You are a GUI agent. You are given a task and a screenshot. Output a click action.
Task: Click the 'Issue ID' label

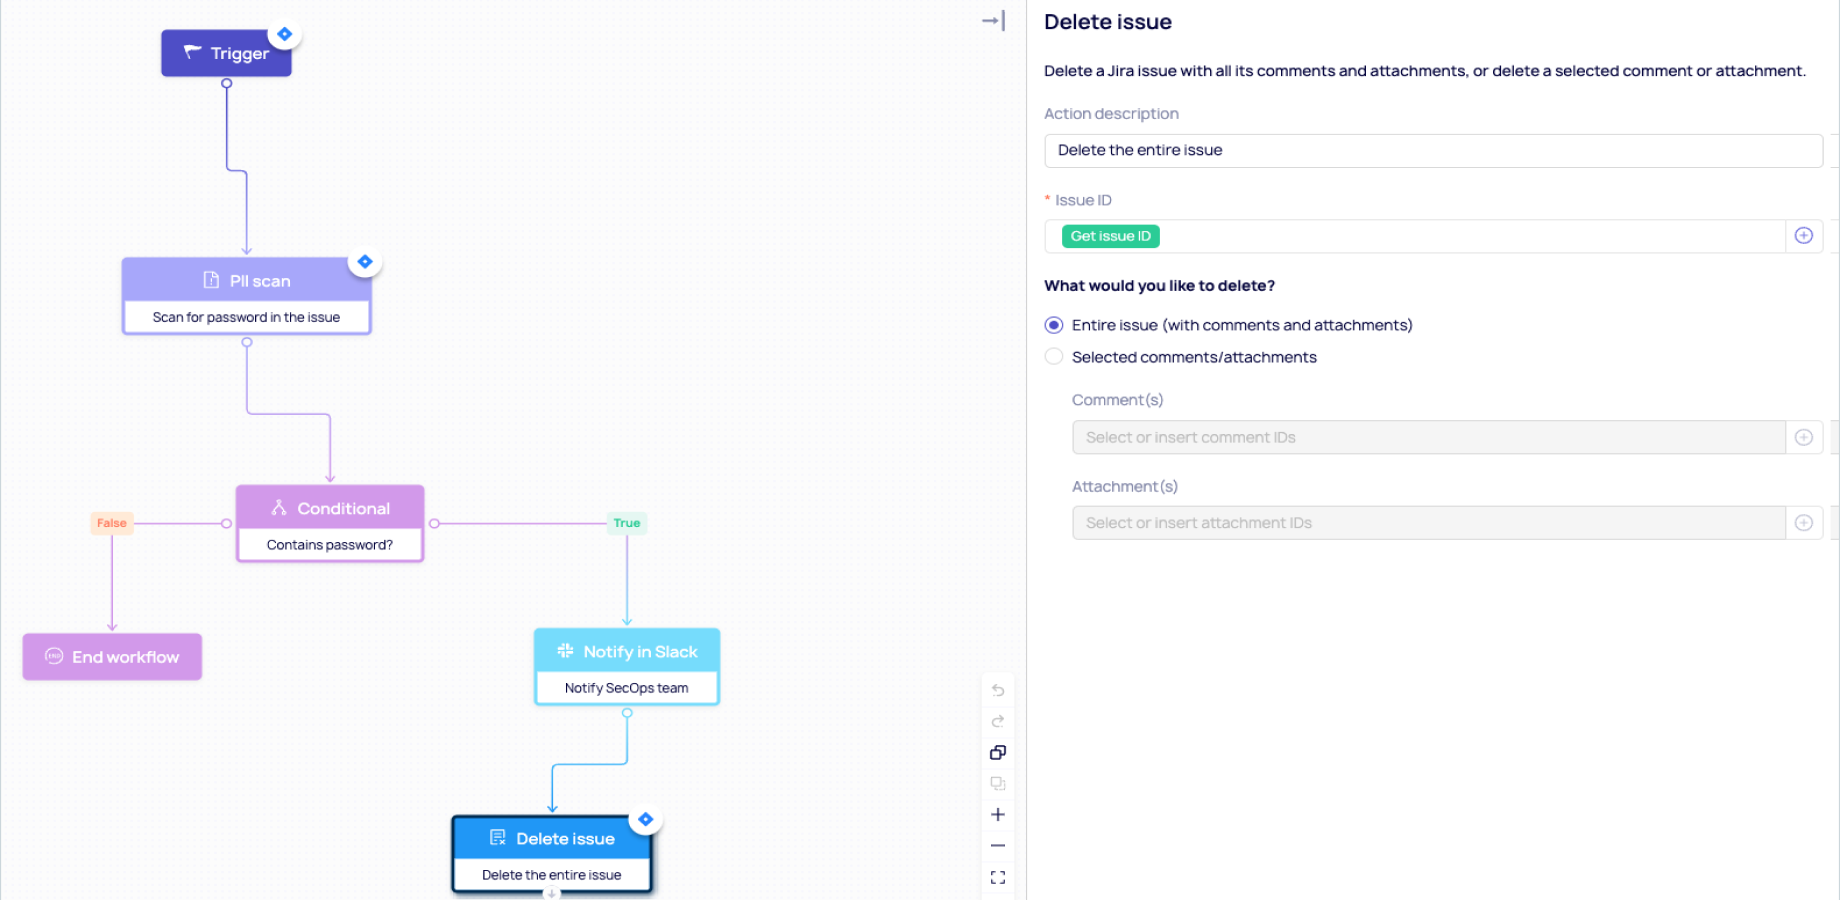pos(1083,200)
